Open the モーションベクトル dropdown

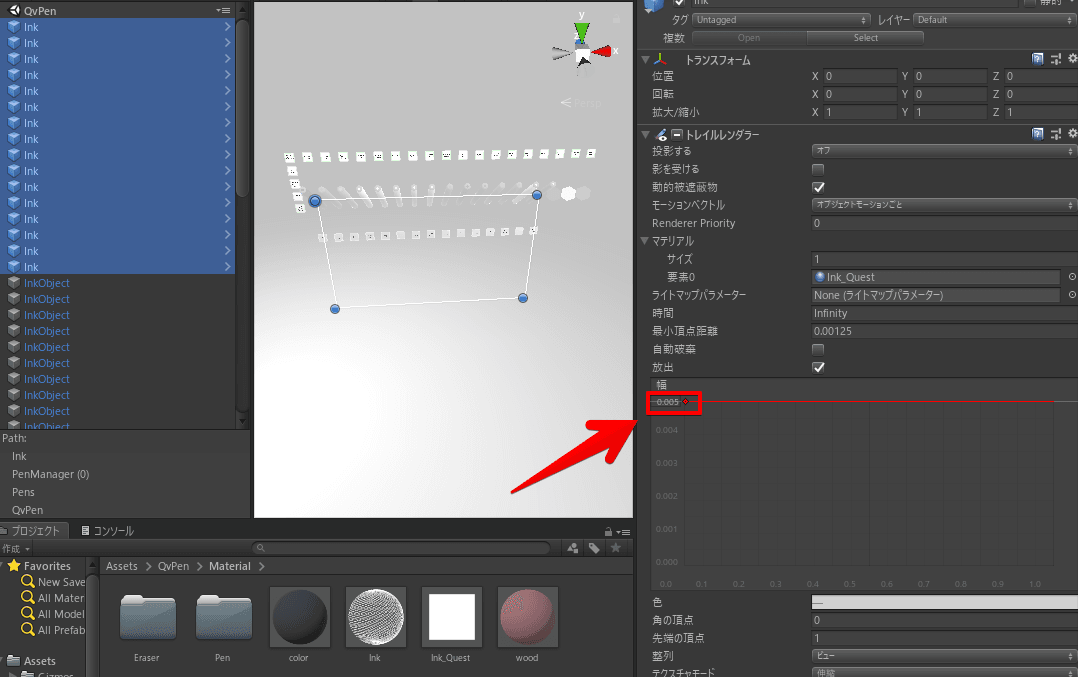tap(943, 205)
